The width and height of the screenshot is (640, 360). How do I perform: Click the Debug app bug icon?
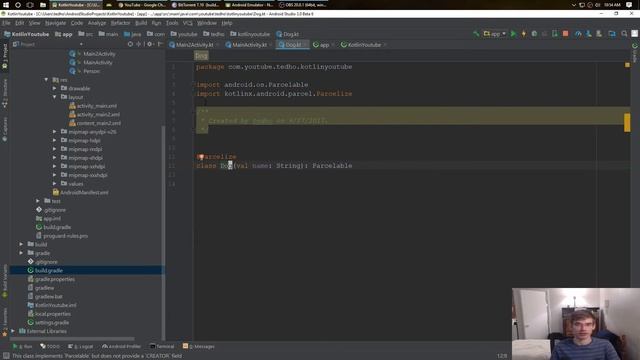click(x=534, y=34)
